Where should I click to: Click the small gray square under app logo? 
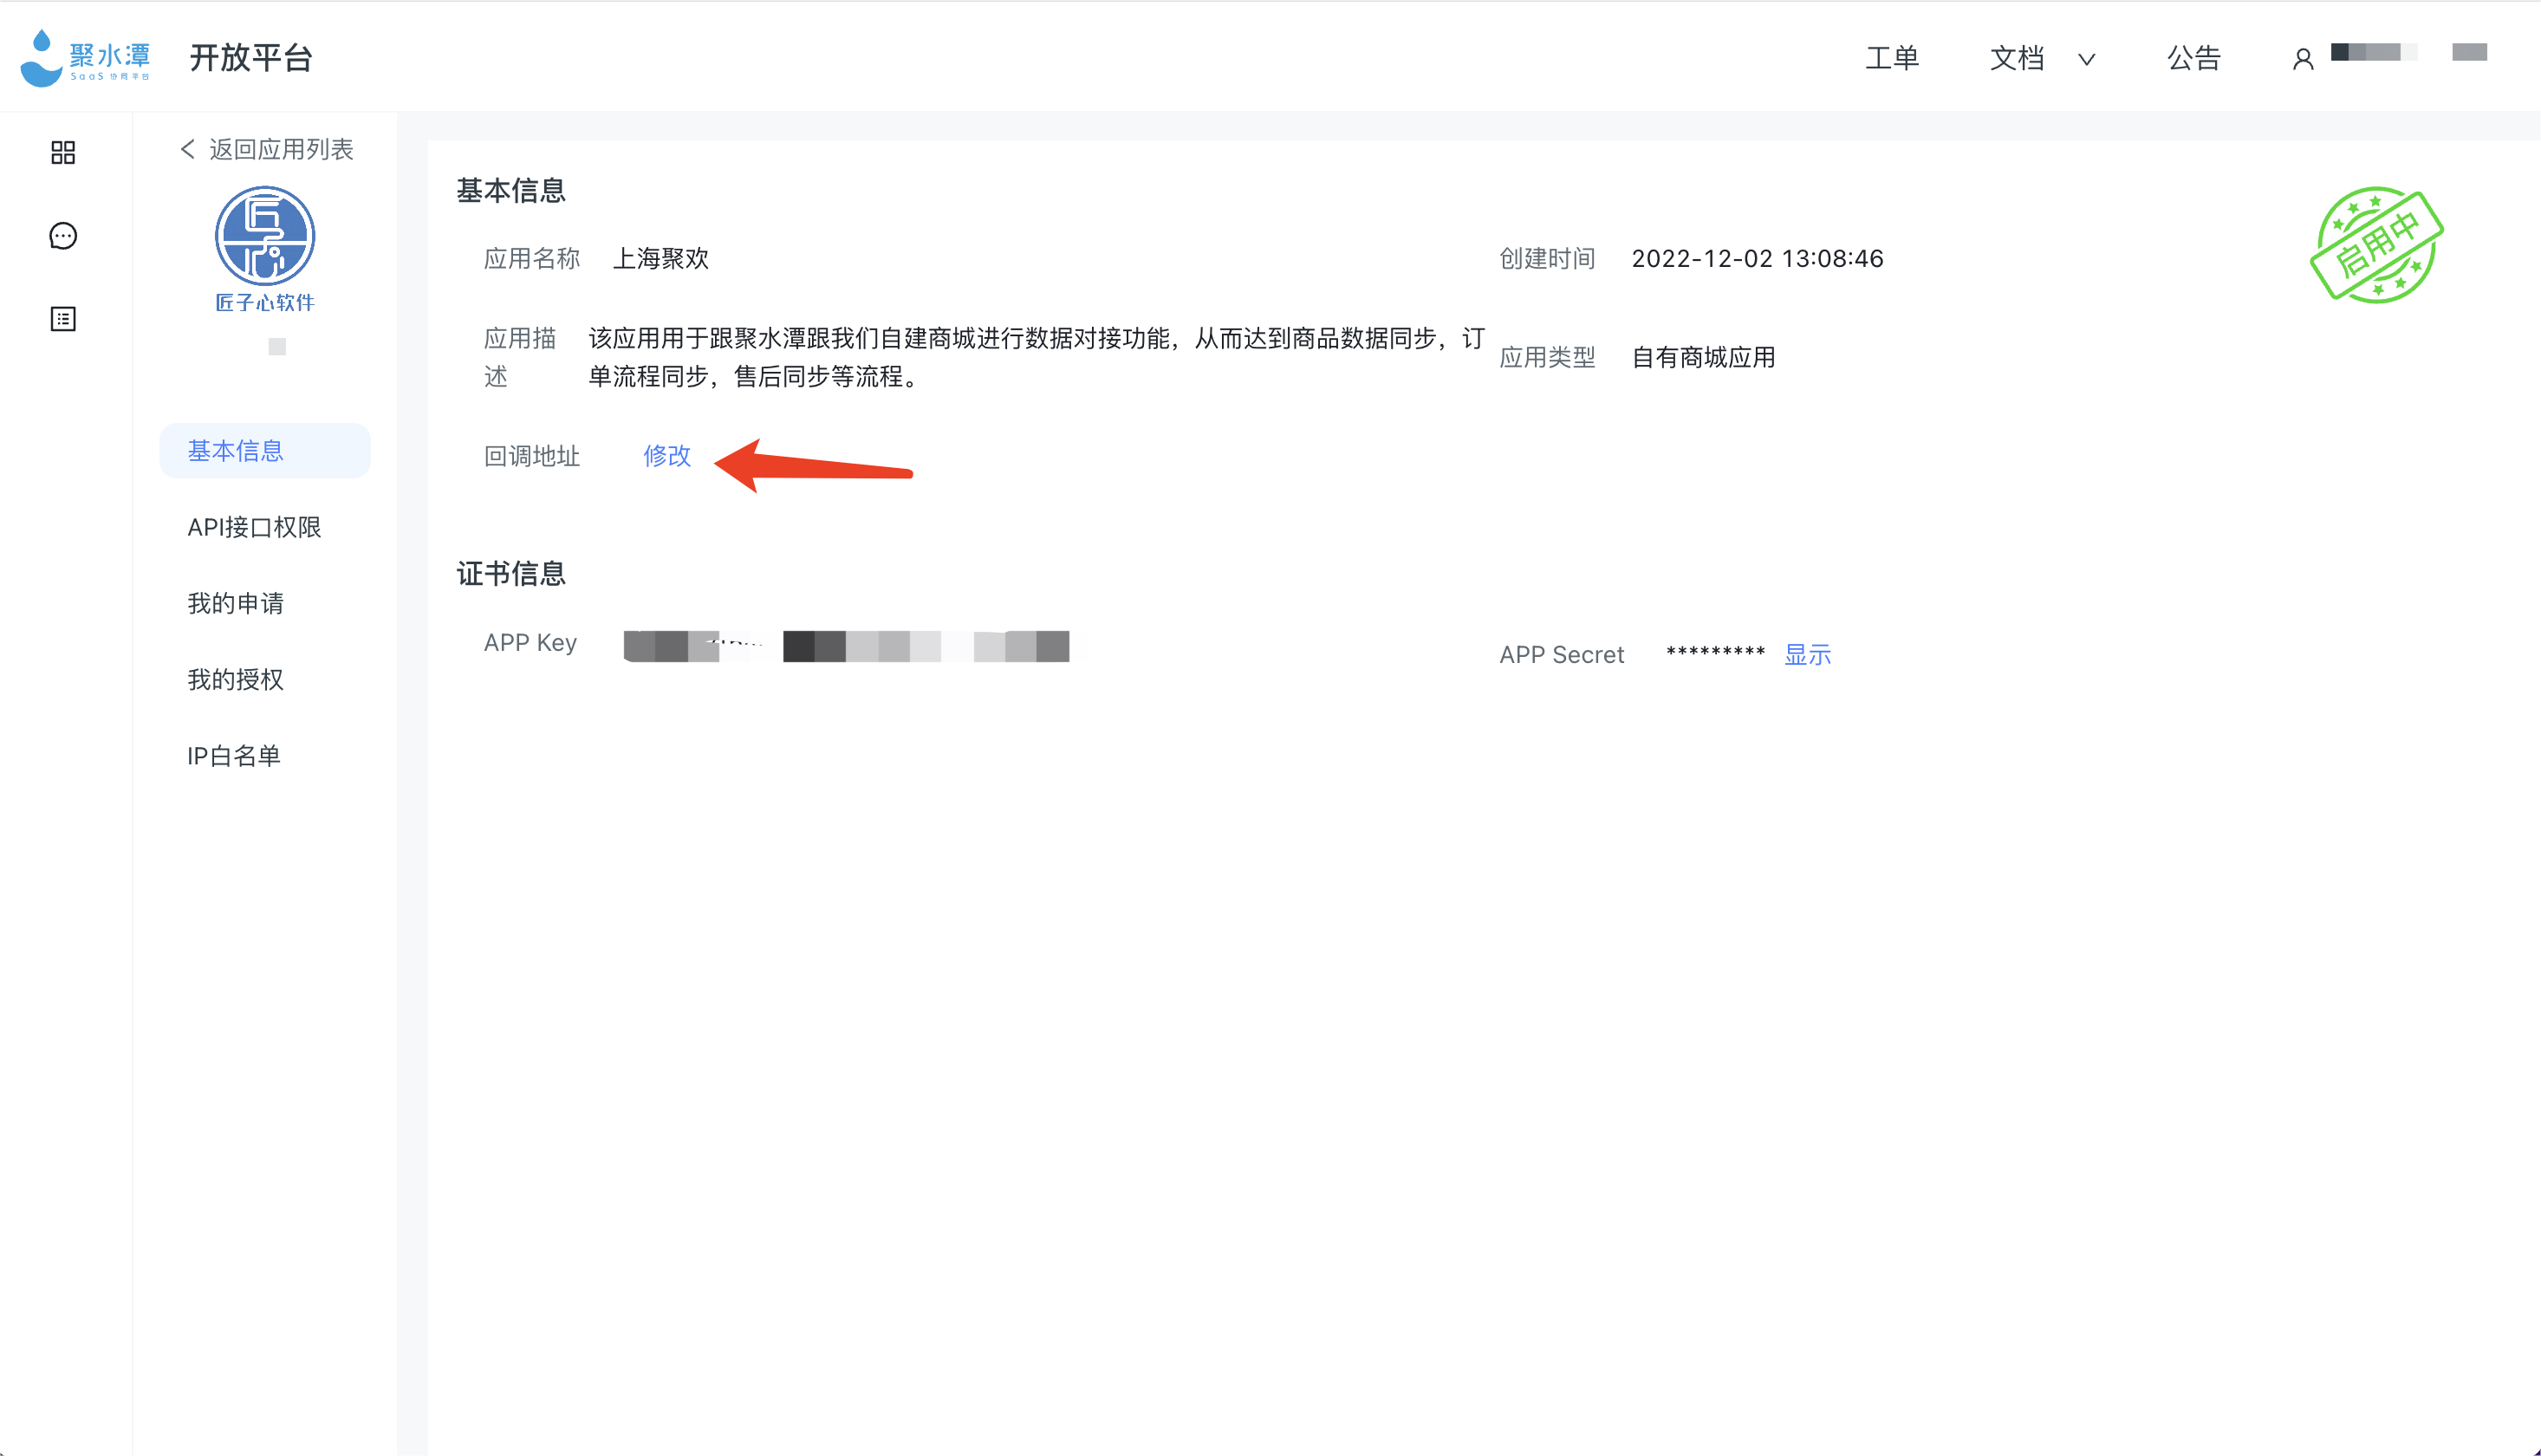click(x=277, y=347)
